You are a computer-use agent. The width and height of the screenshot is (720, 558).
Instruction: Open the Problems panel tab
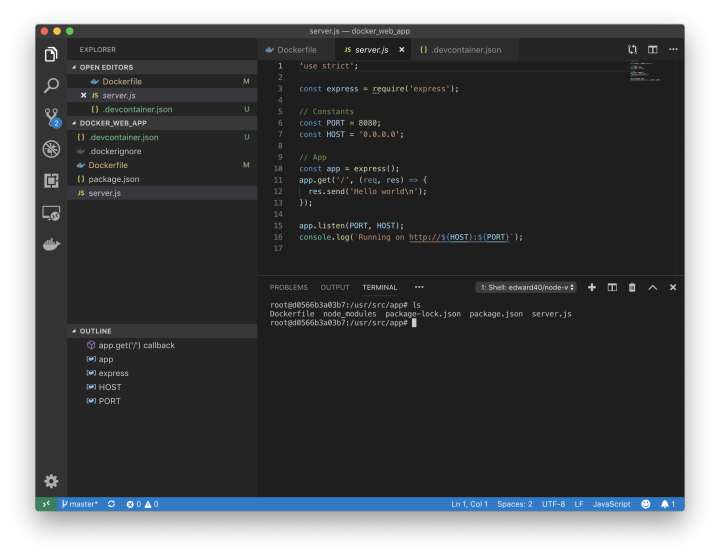[288, 287]
